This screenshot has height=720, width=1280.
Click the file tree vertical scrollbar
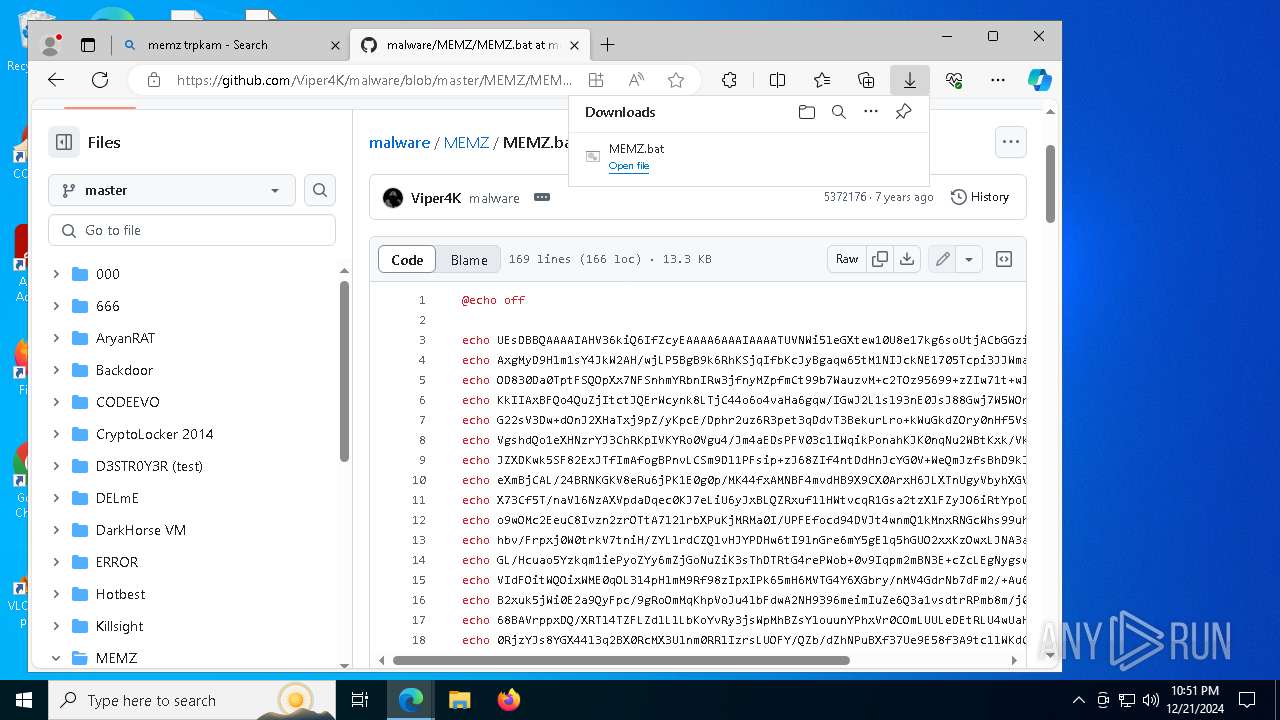point(344,372)
